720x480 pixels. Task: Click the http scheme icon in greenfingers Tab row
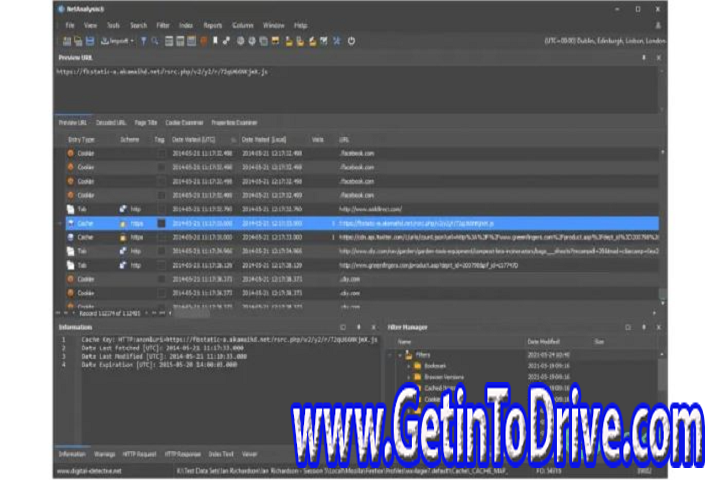123,265
